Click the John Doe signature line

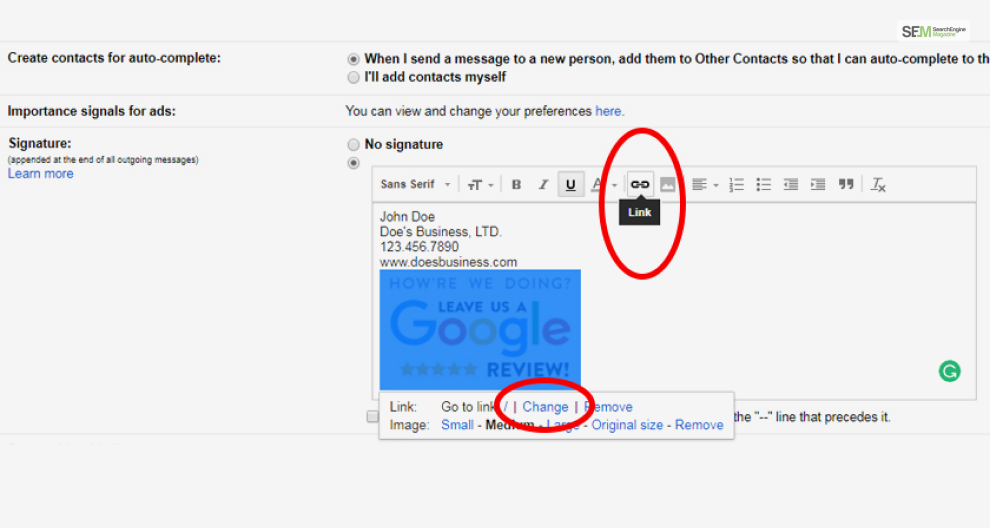pyautogui.click(x=407, y=217)
